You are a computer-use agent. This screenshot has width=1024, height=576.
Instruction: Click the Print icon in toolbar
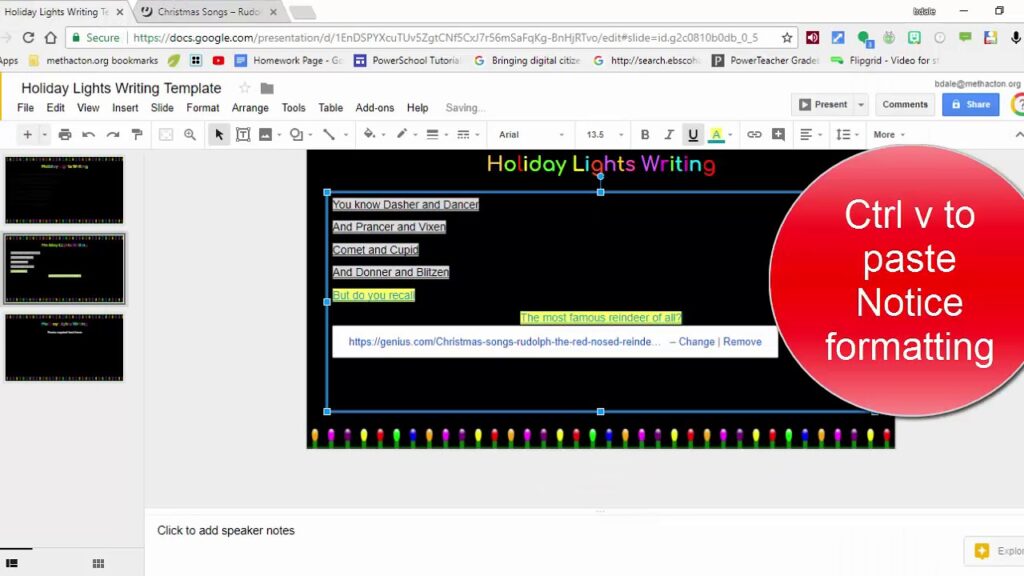[65, 134]
